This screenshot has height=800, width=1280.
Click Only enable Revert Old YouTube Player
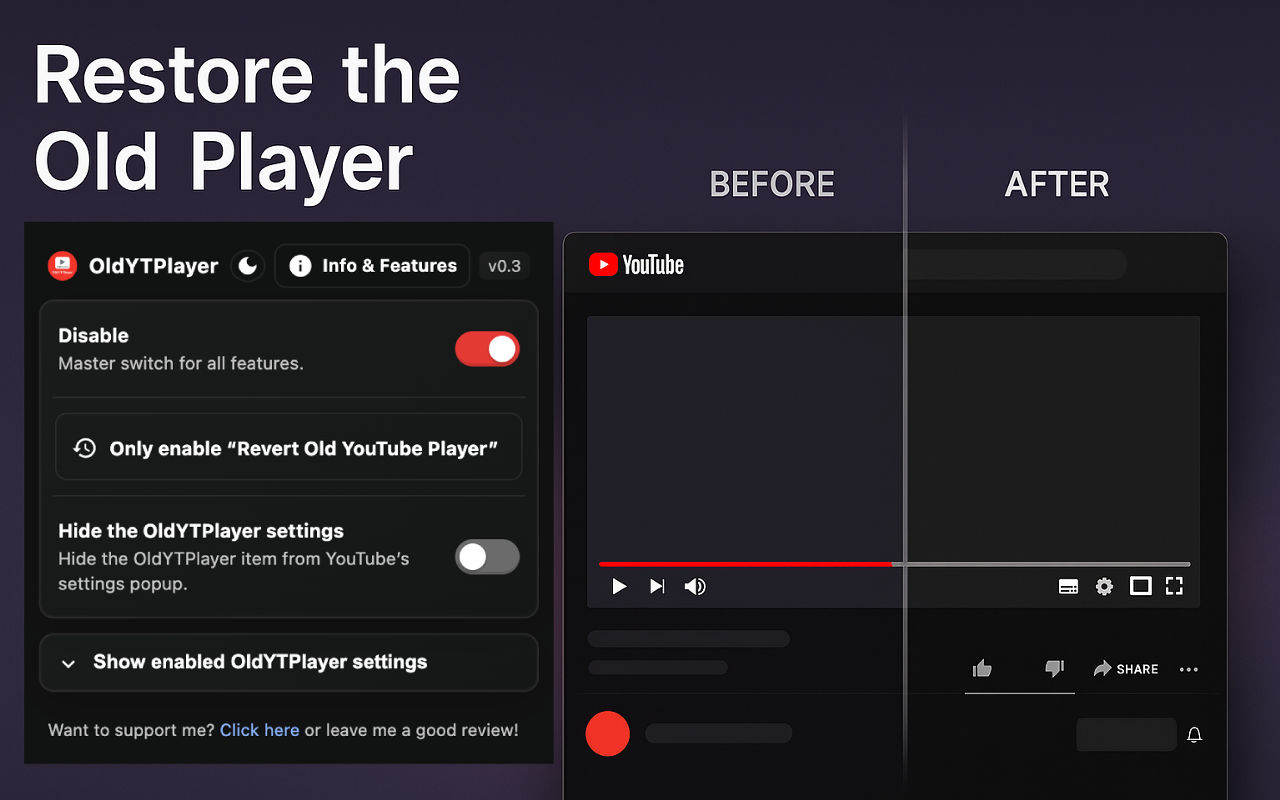[288, 447]
